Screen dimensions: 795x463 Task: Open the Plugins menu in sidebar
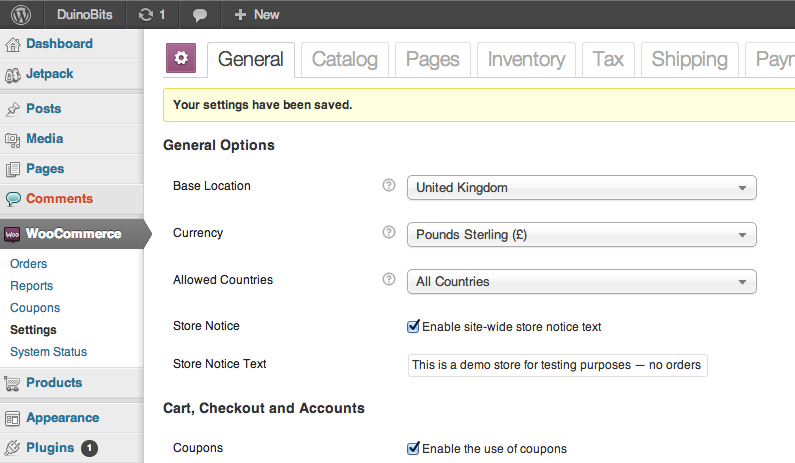point(50,448)
